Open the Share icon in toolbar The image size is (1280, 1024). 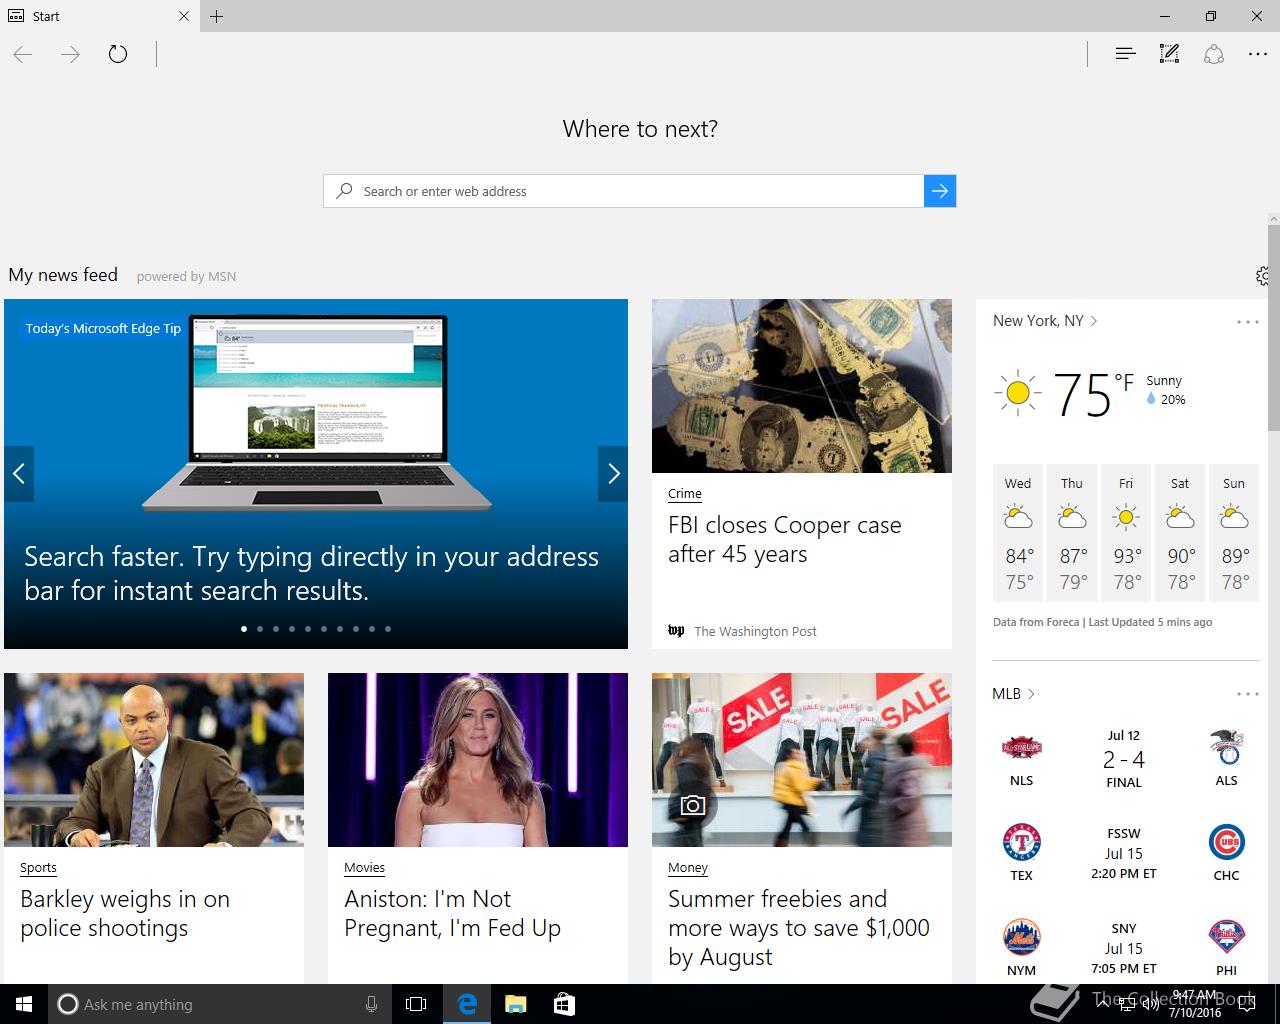1214,54
